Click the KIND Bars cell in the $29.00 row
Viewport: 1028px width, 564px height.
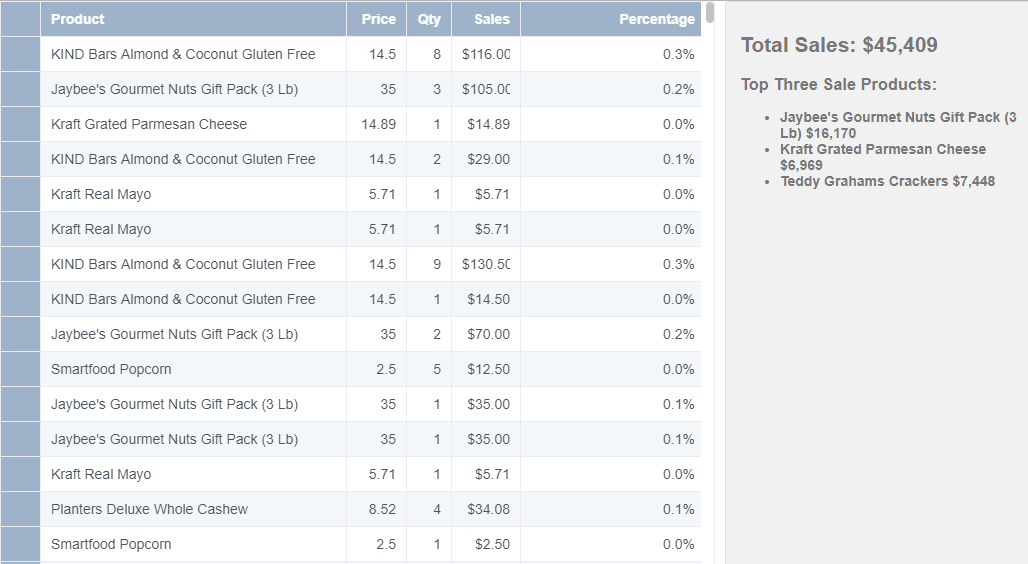click(193, 159)
